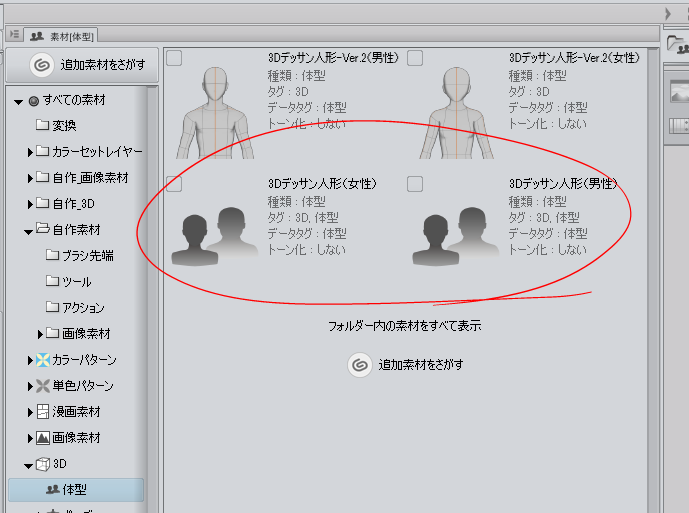
Task: Click the 3D cube category icon
Action: (x=43, y=464)
